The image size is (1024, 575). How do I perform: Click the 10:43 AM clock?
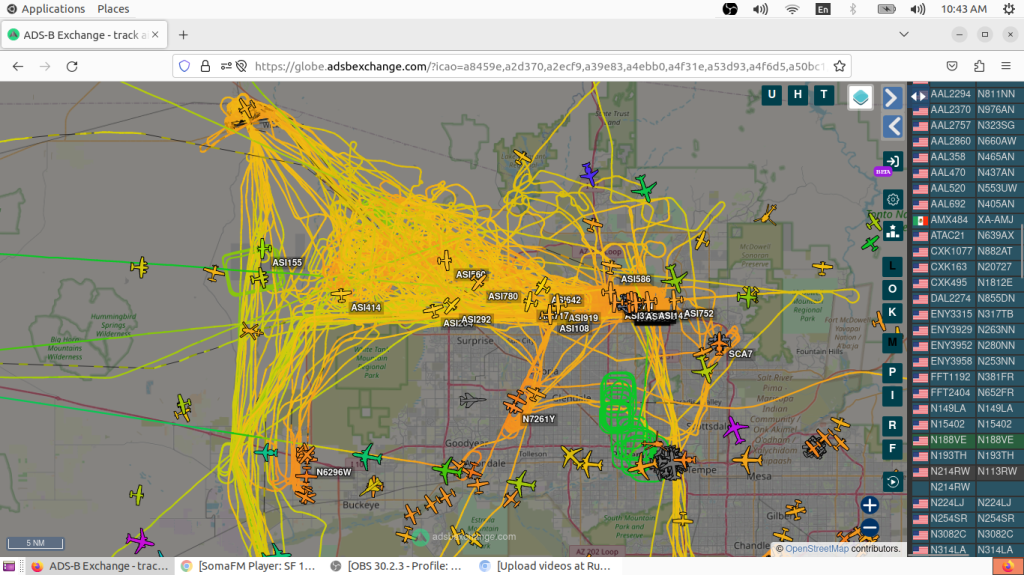(x=964, y=9)
